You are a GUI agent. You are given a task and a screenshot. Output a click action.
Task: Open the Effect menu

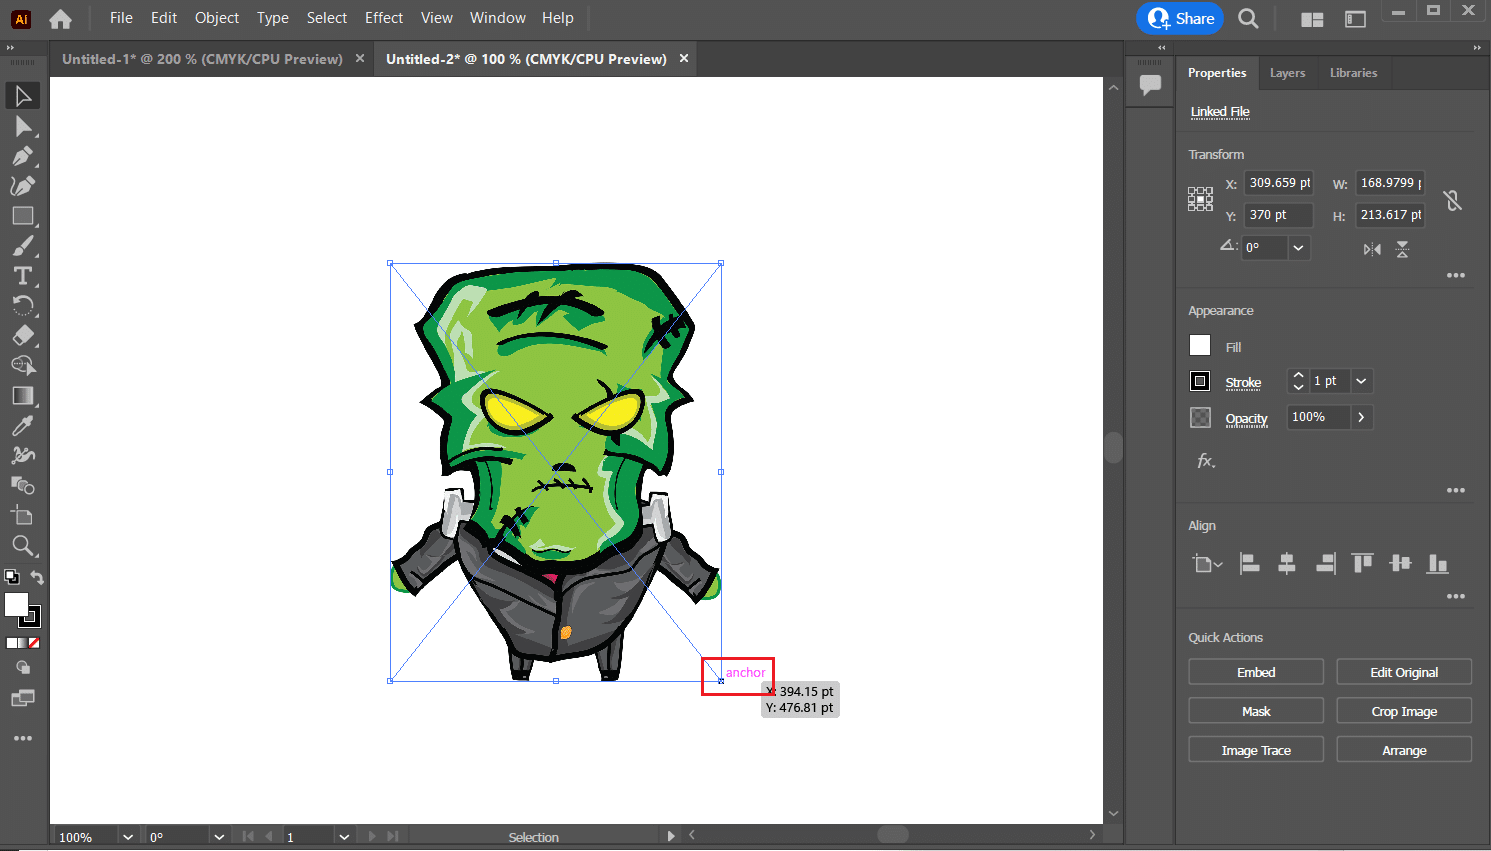[x=383, y=17]
